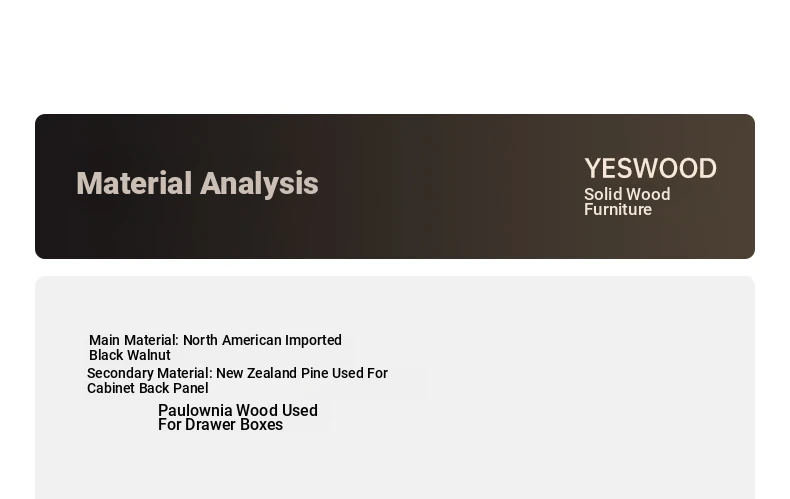Select the Main Material text line
The width and height of the screenshot is (790, 499).
click(x=216, y=340)
